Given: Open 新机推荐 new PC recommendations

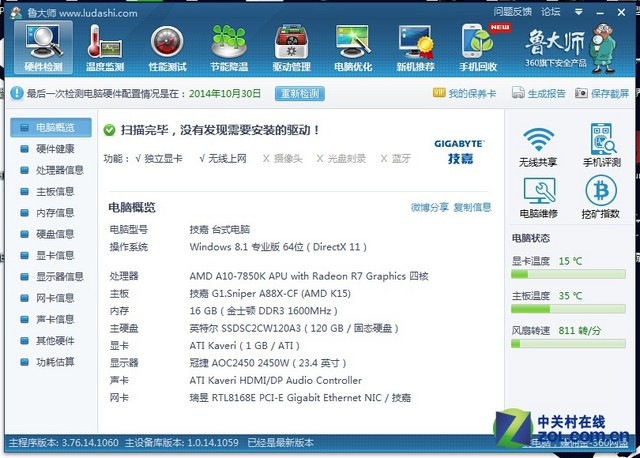Looking at the screenshot, I should 416,48.
